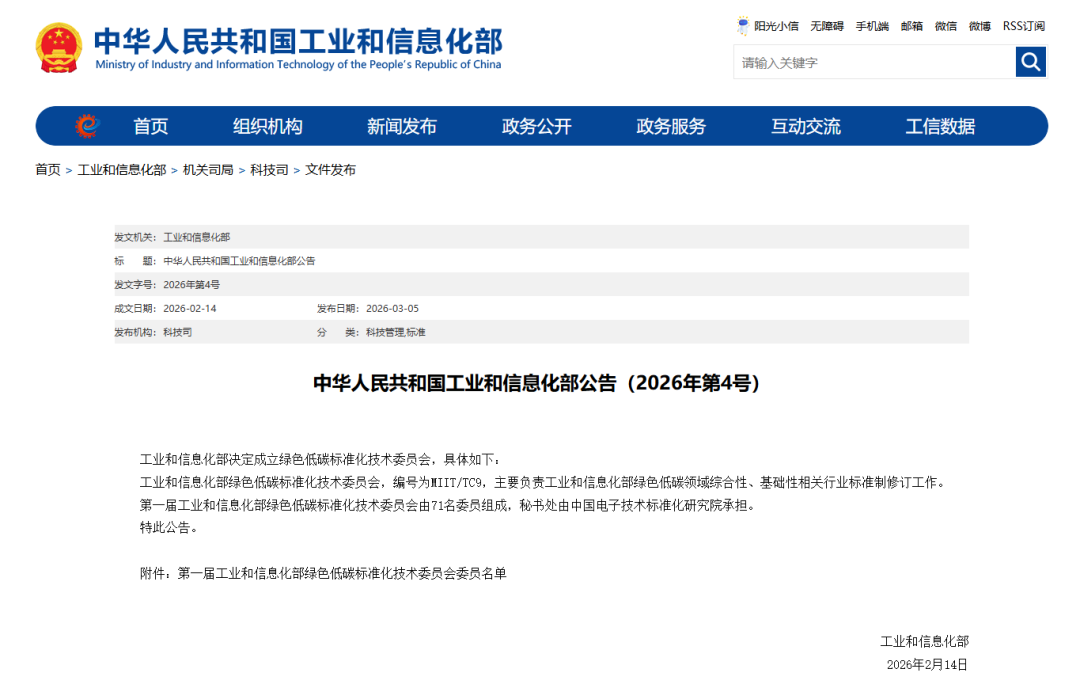Open the 委员名单 attachment link
The image size is (1080, 688).
tap(342, 574)
